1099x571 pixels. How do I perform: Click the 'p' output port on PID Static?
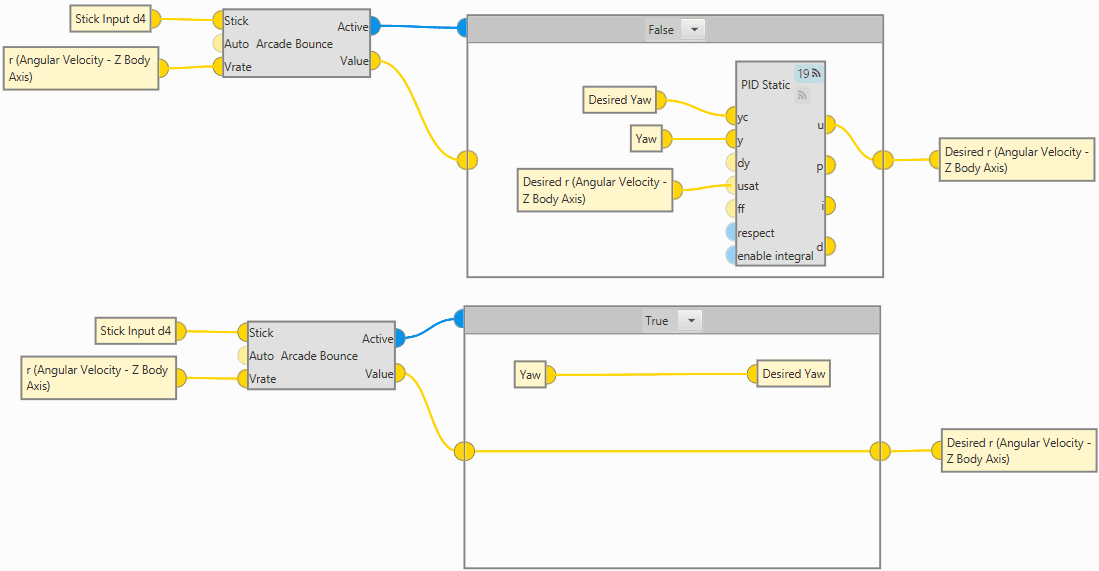click(x=826, y=166)
